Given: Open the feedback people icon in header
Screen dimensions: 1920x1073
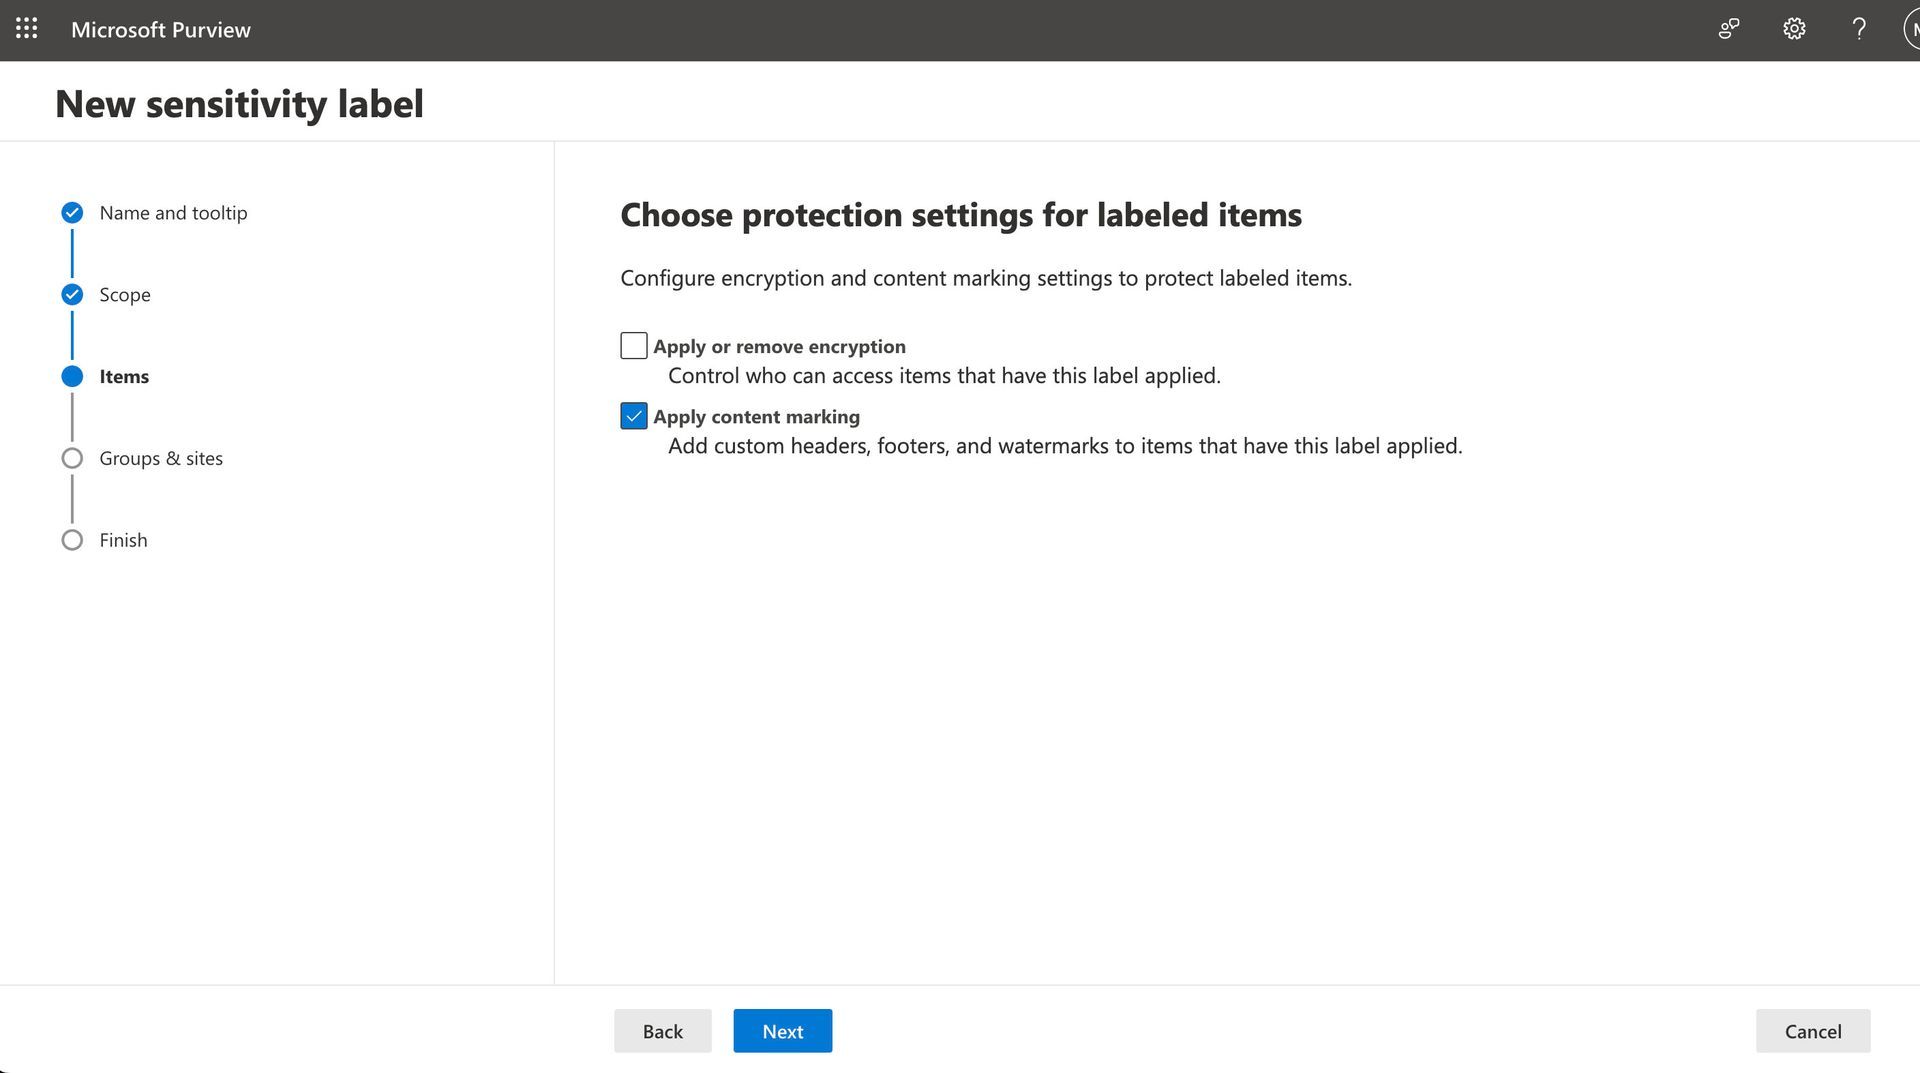Looking at the screenshot, I should pyautogui.click(x=1729, y=29).
